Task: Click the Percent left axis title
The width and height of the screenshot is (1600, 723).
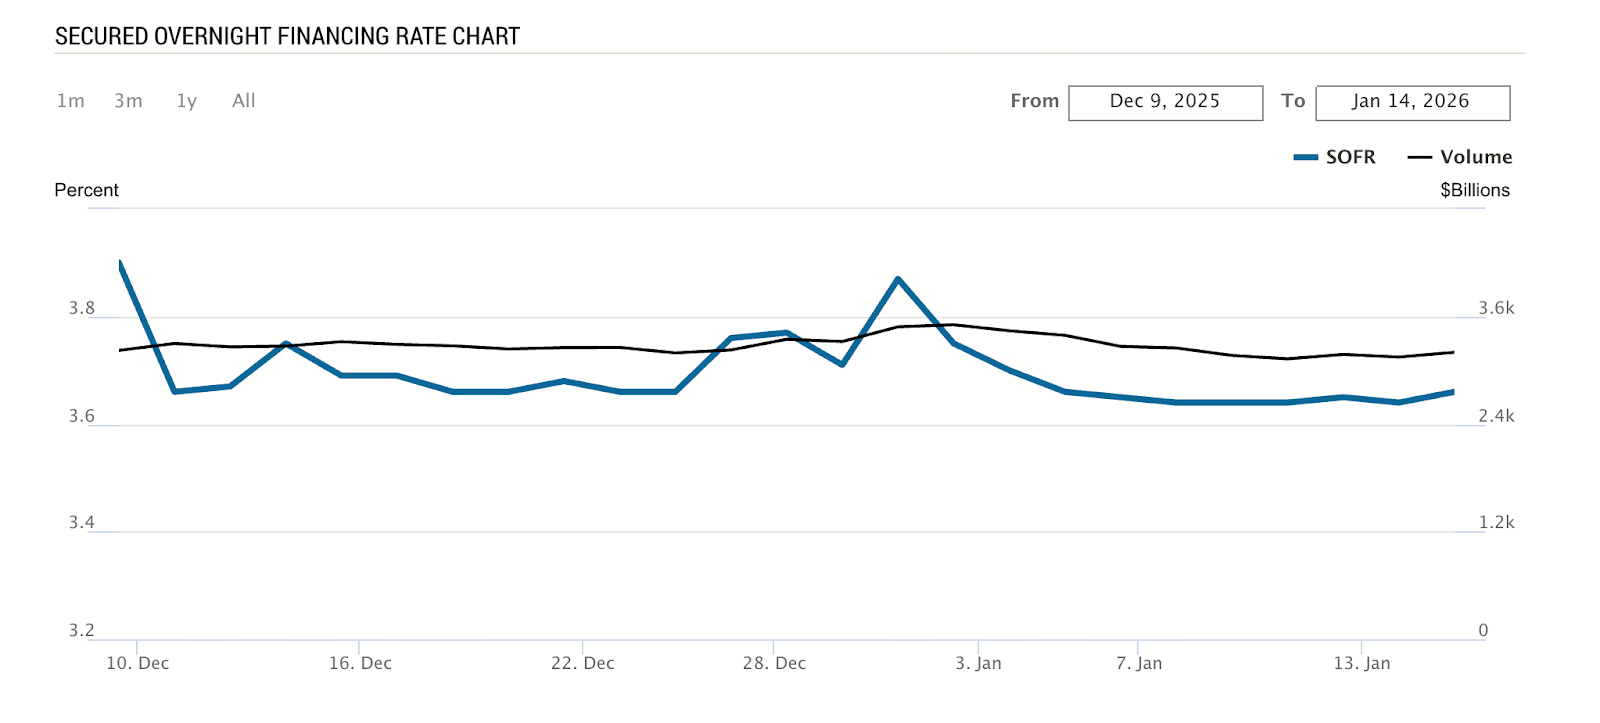Action: coord(86,190)
